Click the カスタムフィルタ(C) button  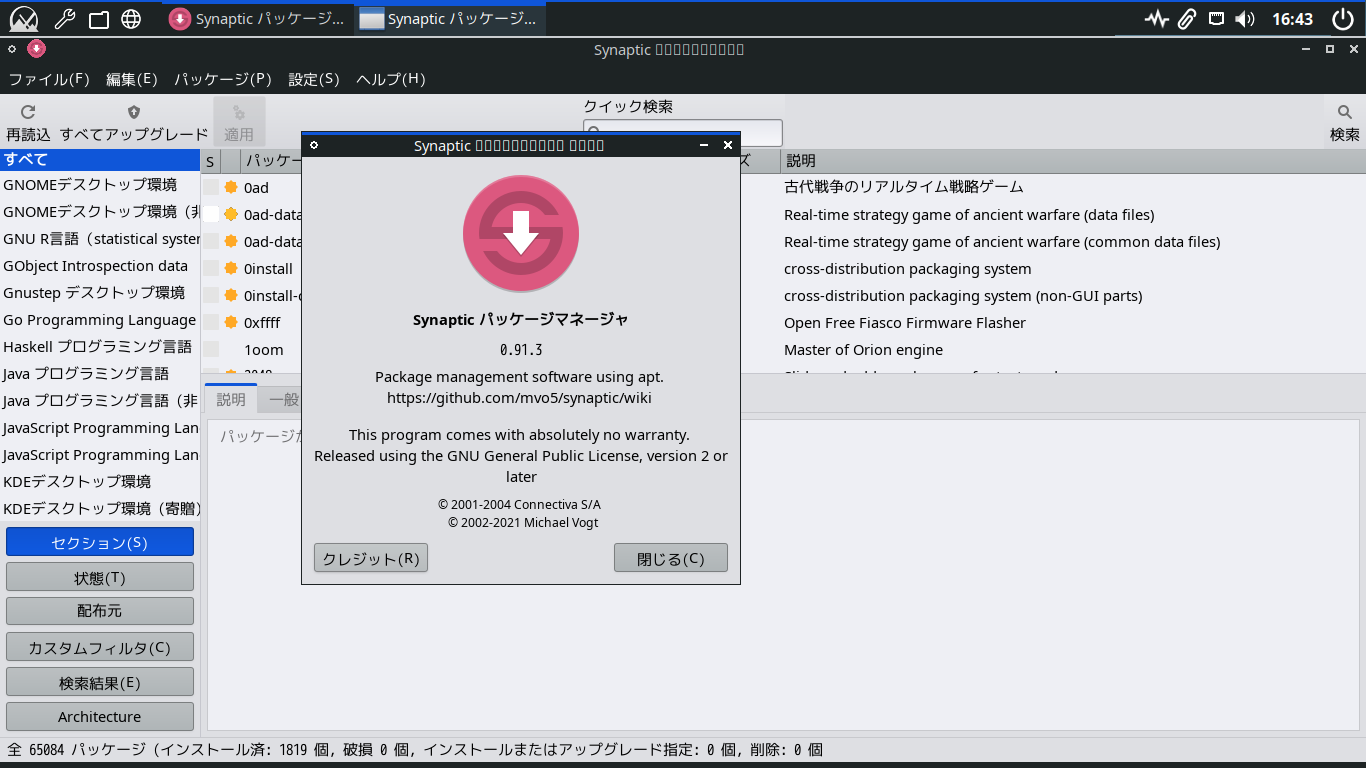click(100, 647)
